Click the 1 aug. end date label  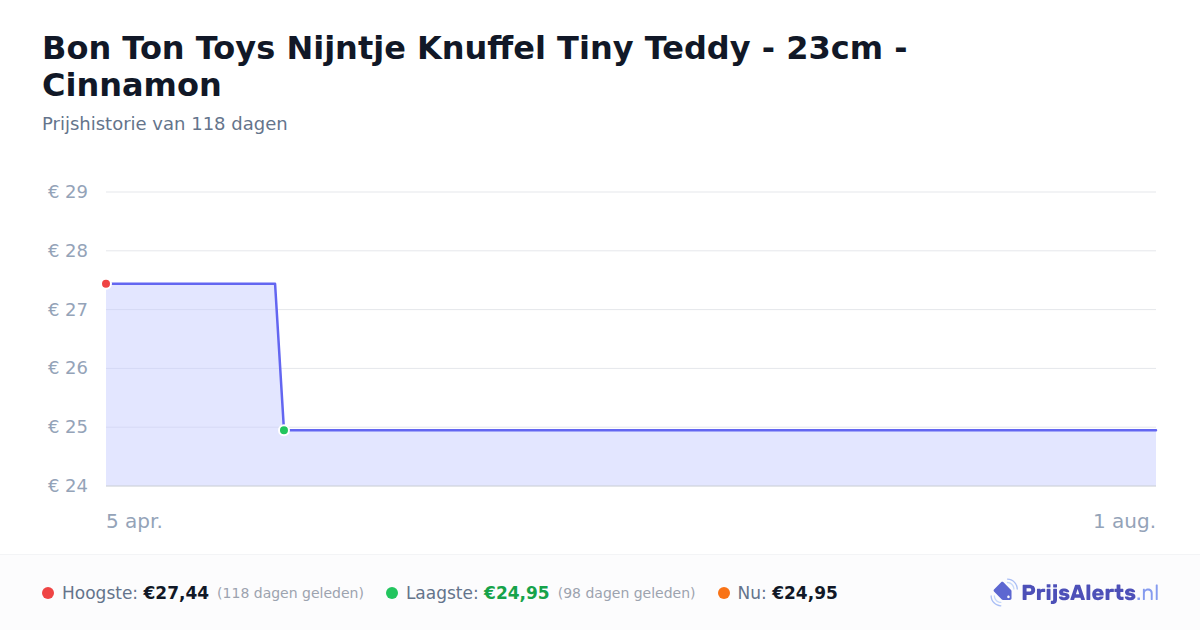pos(1125,521)
